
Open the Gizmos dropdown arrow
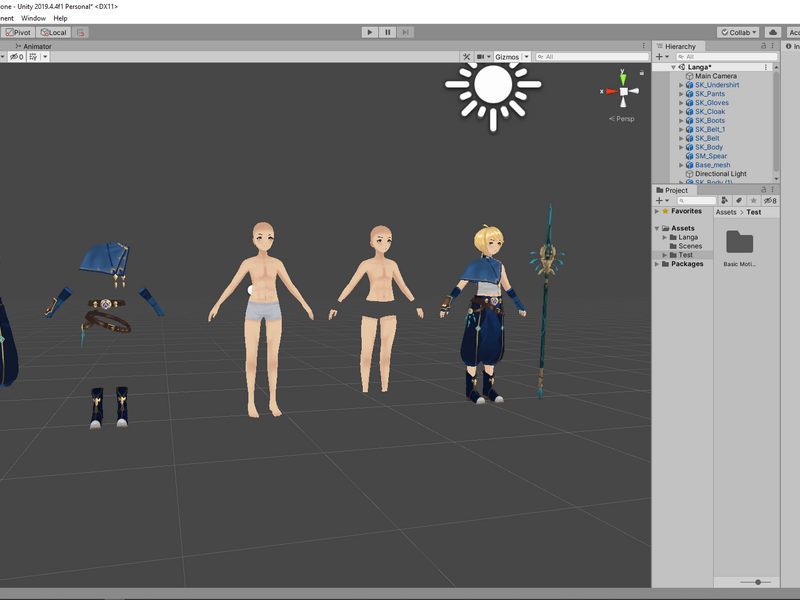click(527, 57)
